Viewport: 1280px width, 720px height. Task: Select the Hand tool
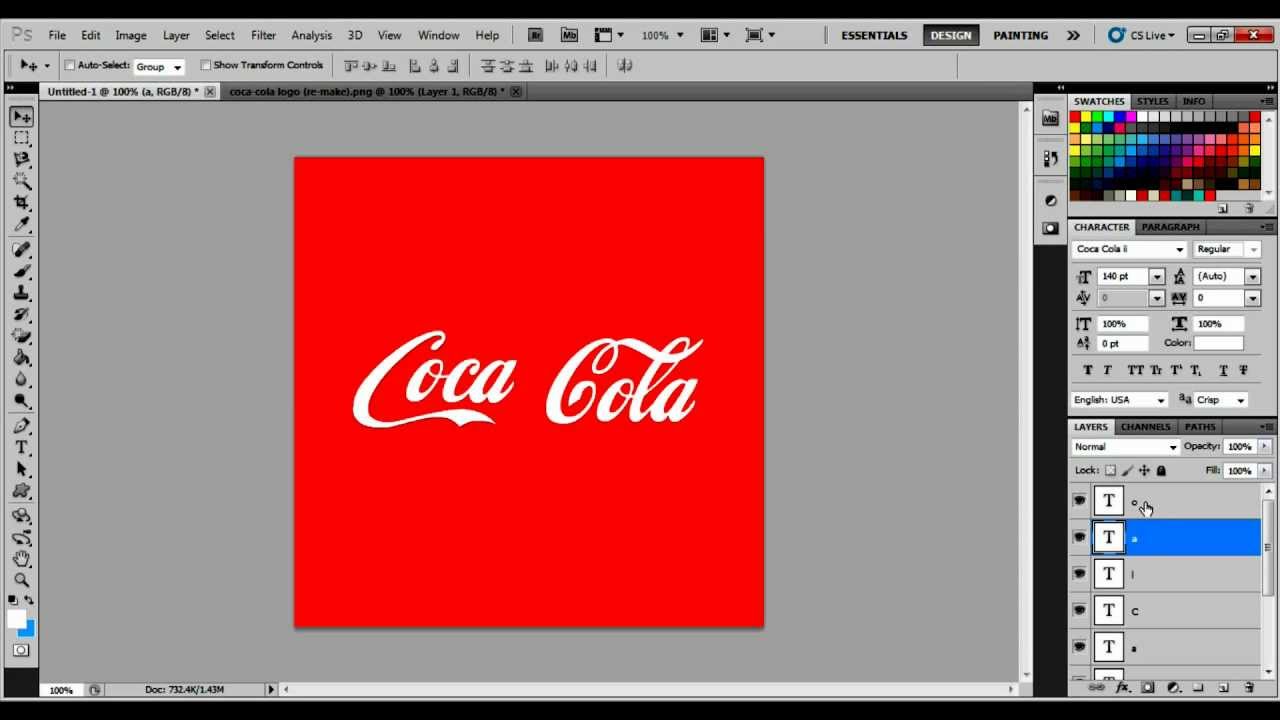pyautogui.click(x=22, y=559)
